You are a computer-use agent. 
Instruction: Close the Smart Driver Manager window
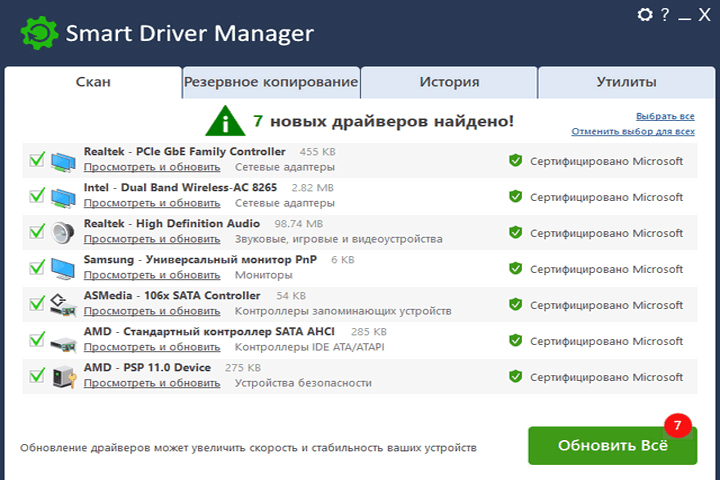(x=704, y=15)
